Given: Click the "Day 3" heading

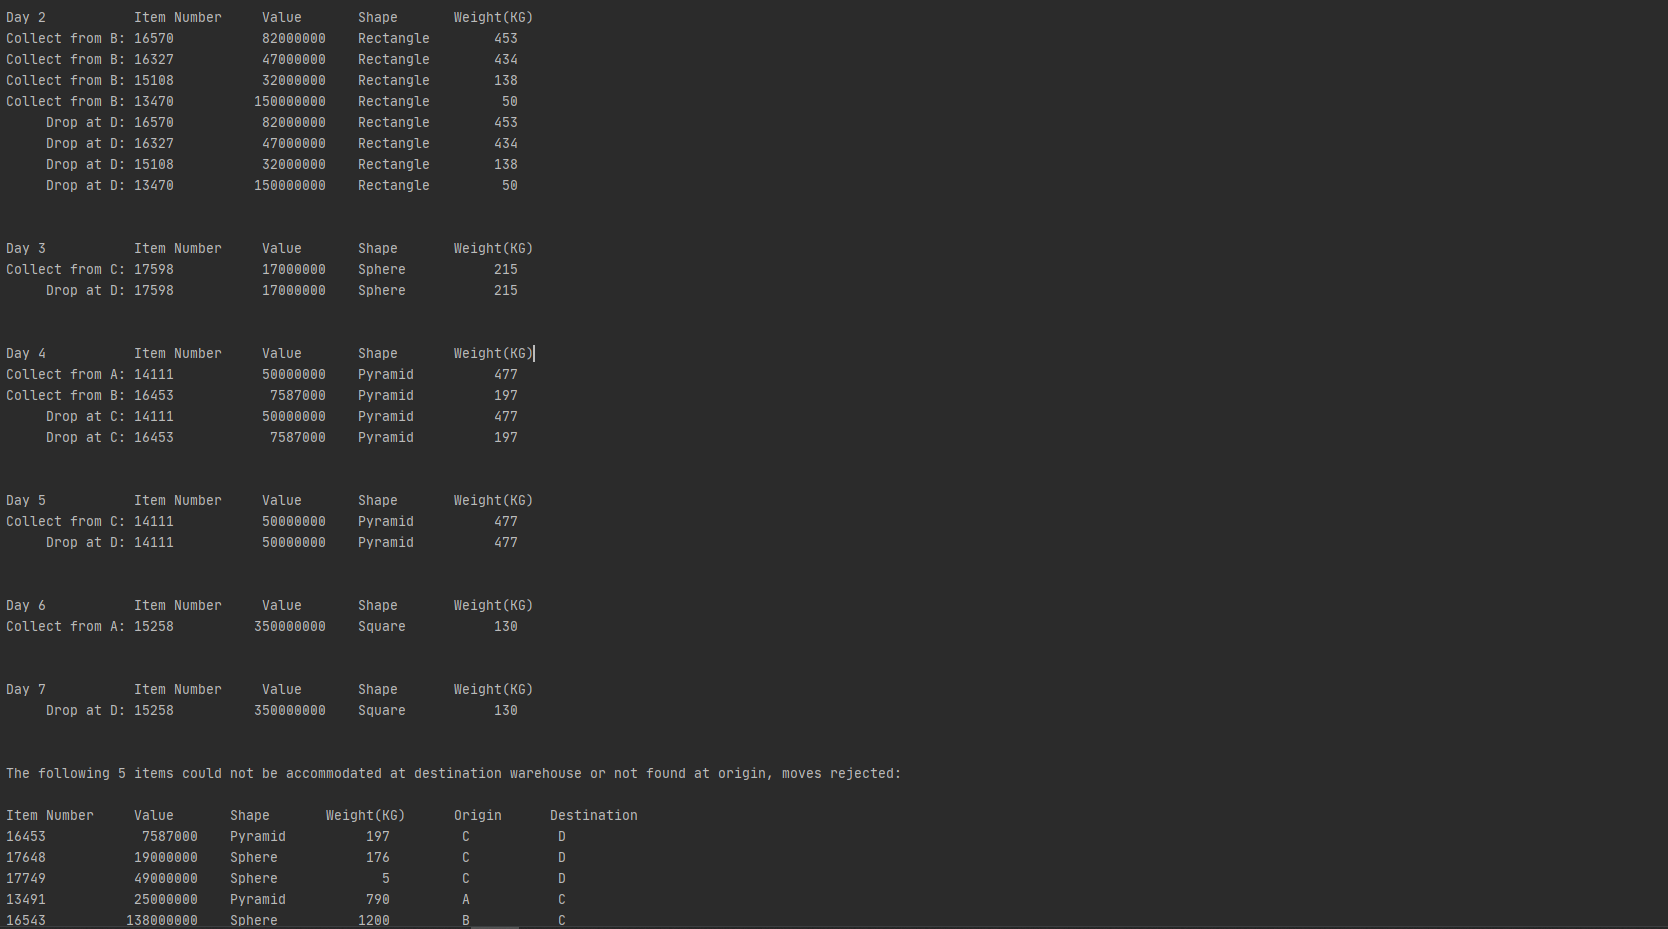Looking at the screenshot, I should click(x=26, y=248).
